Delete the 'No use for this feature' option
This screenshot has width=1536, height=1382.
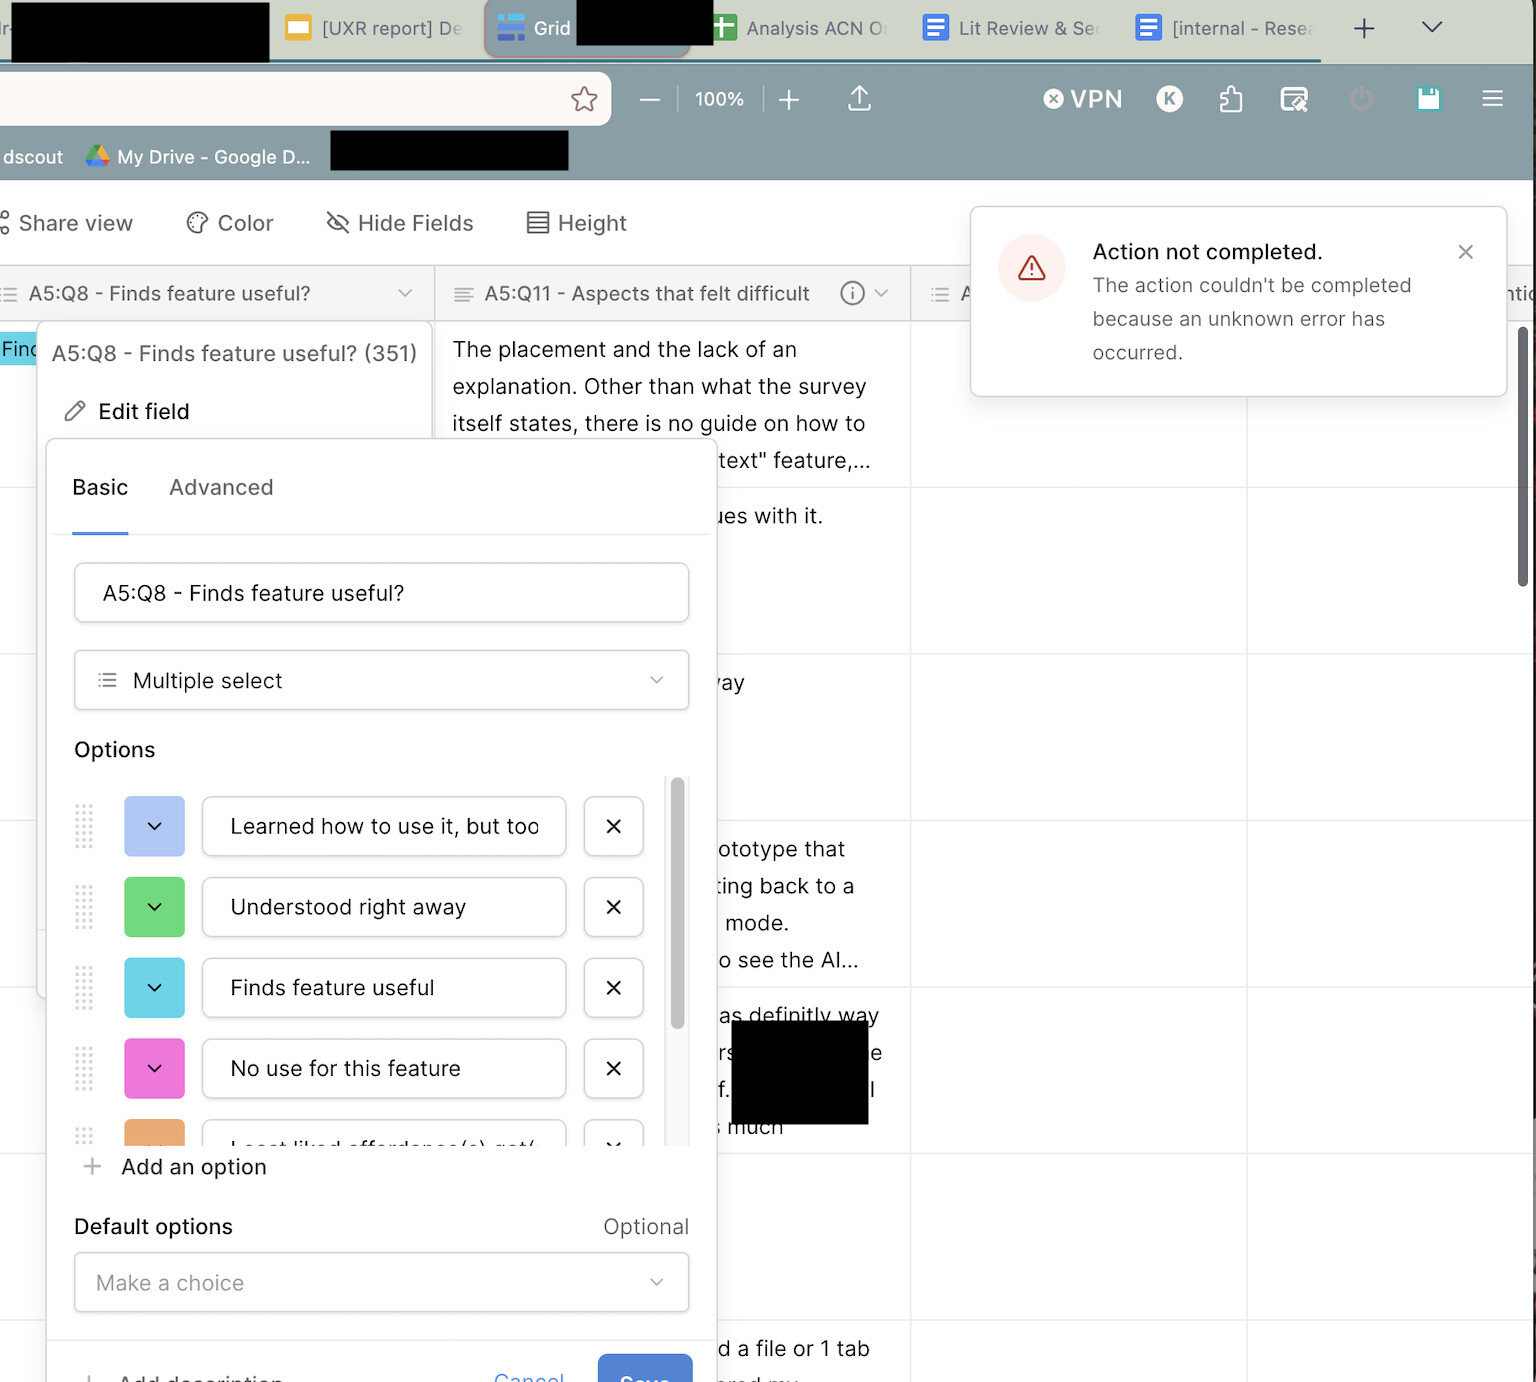tap(613, 1068)
